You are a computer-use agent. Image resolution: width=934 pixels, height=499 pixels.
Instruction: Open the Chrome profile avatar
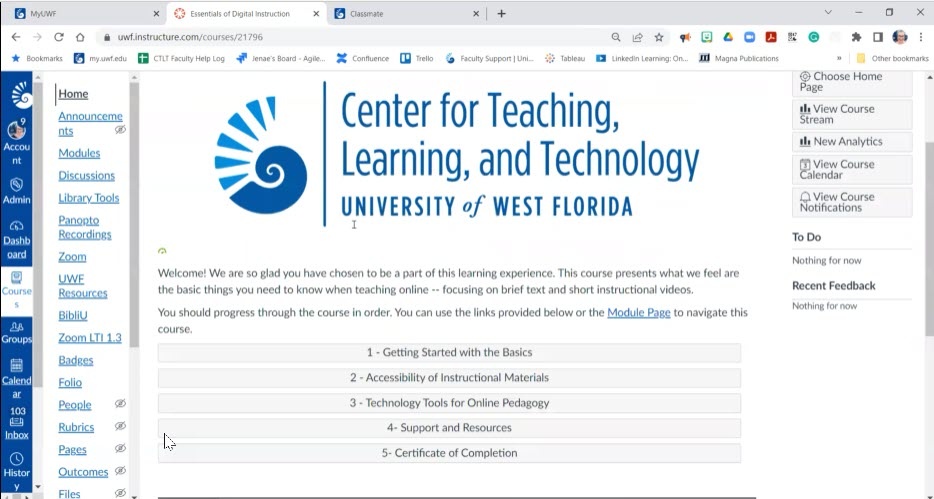point(899,37)
